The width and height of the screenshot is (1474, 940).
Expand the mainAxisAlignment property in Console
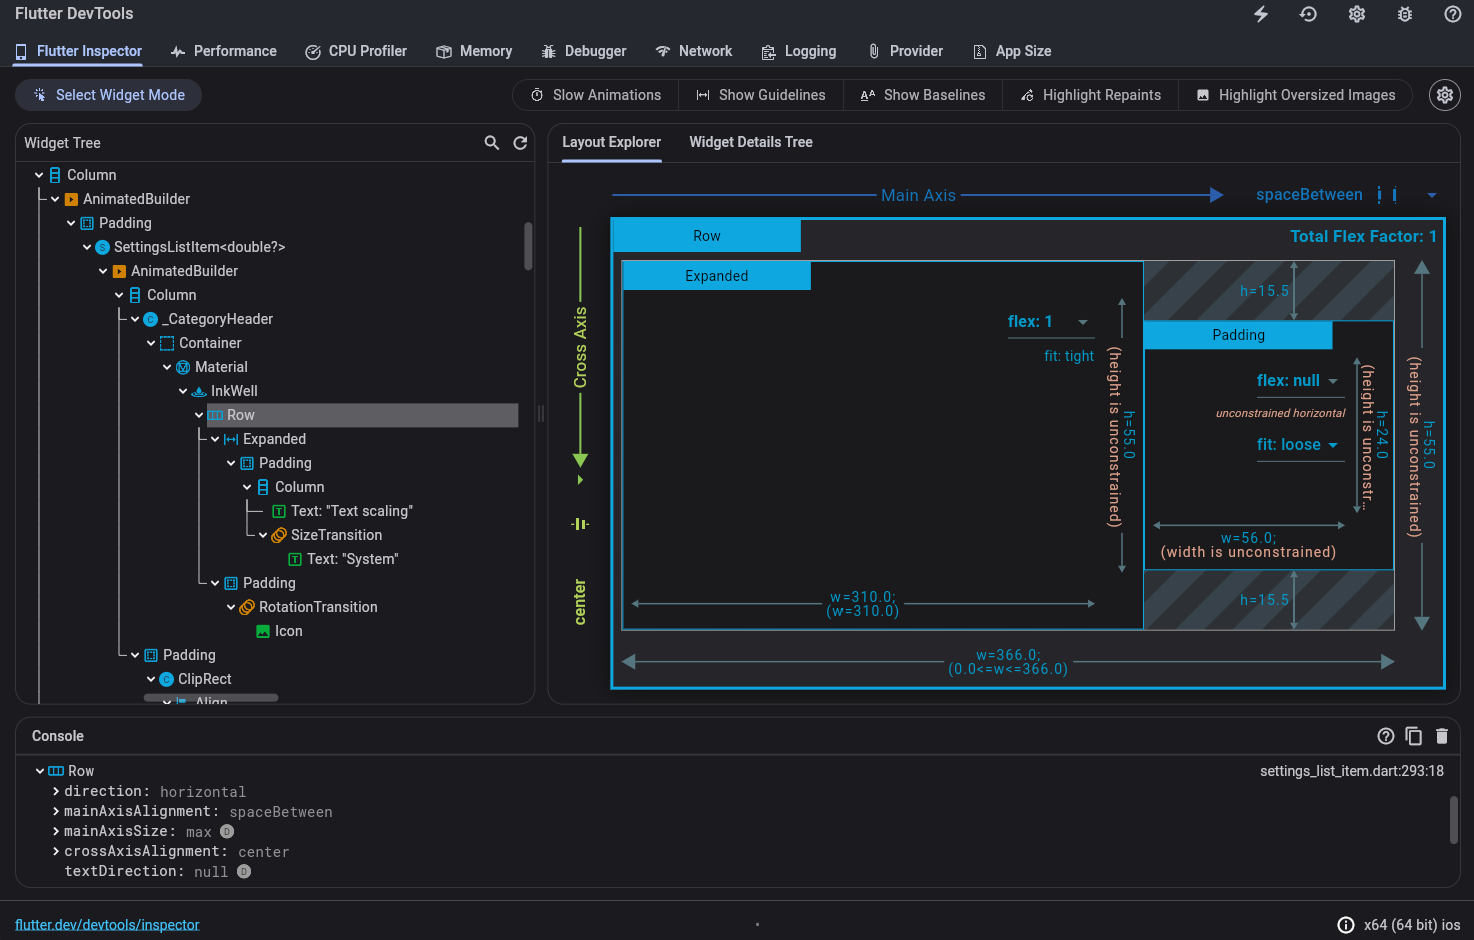(55, 811)
